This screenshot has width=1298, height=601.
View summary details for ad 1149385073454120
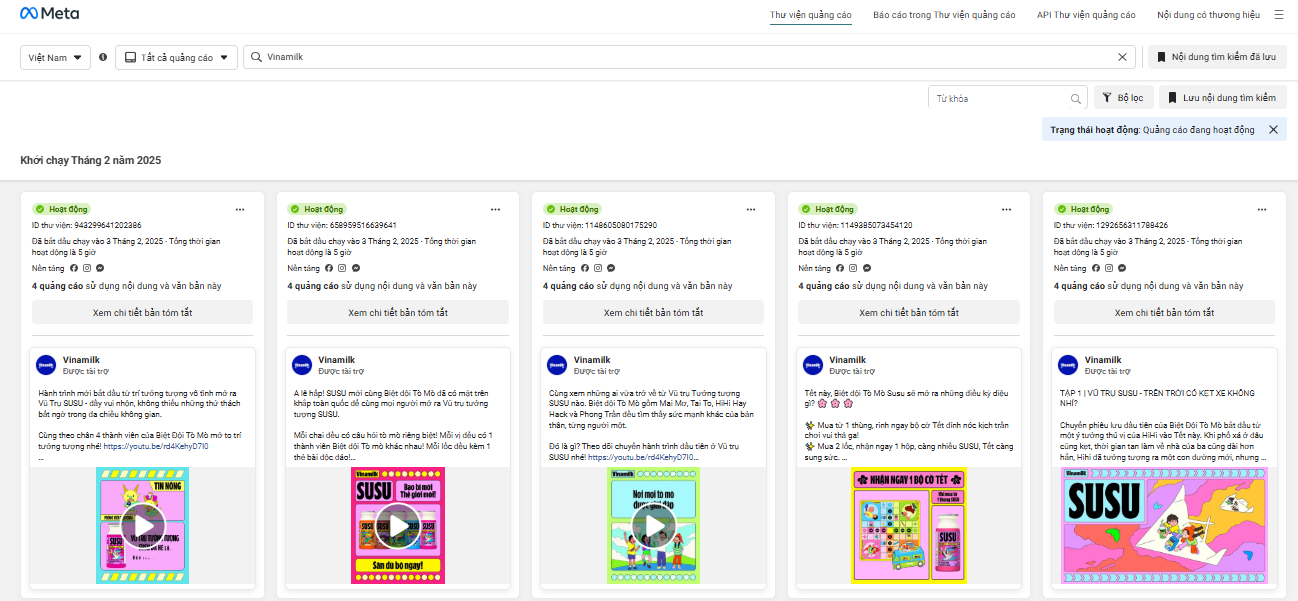pyautogui.click(x=909, y=312)
